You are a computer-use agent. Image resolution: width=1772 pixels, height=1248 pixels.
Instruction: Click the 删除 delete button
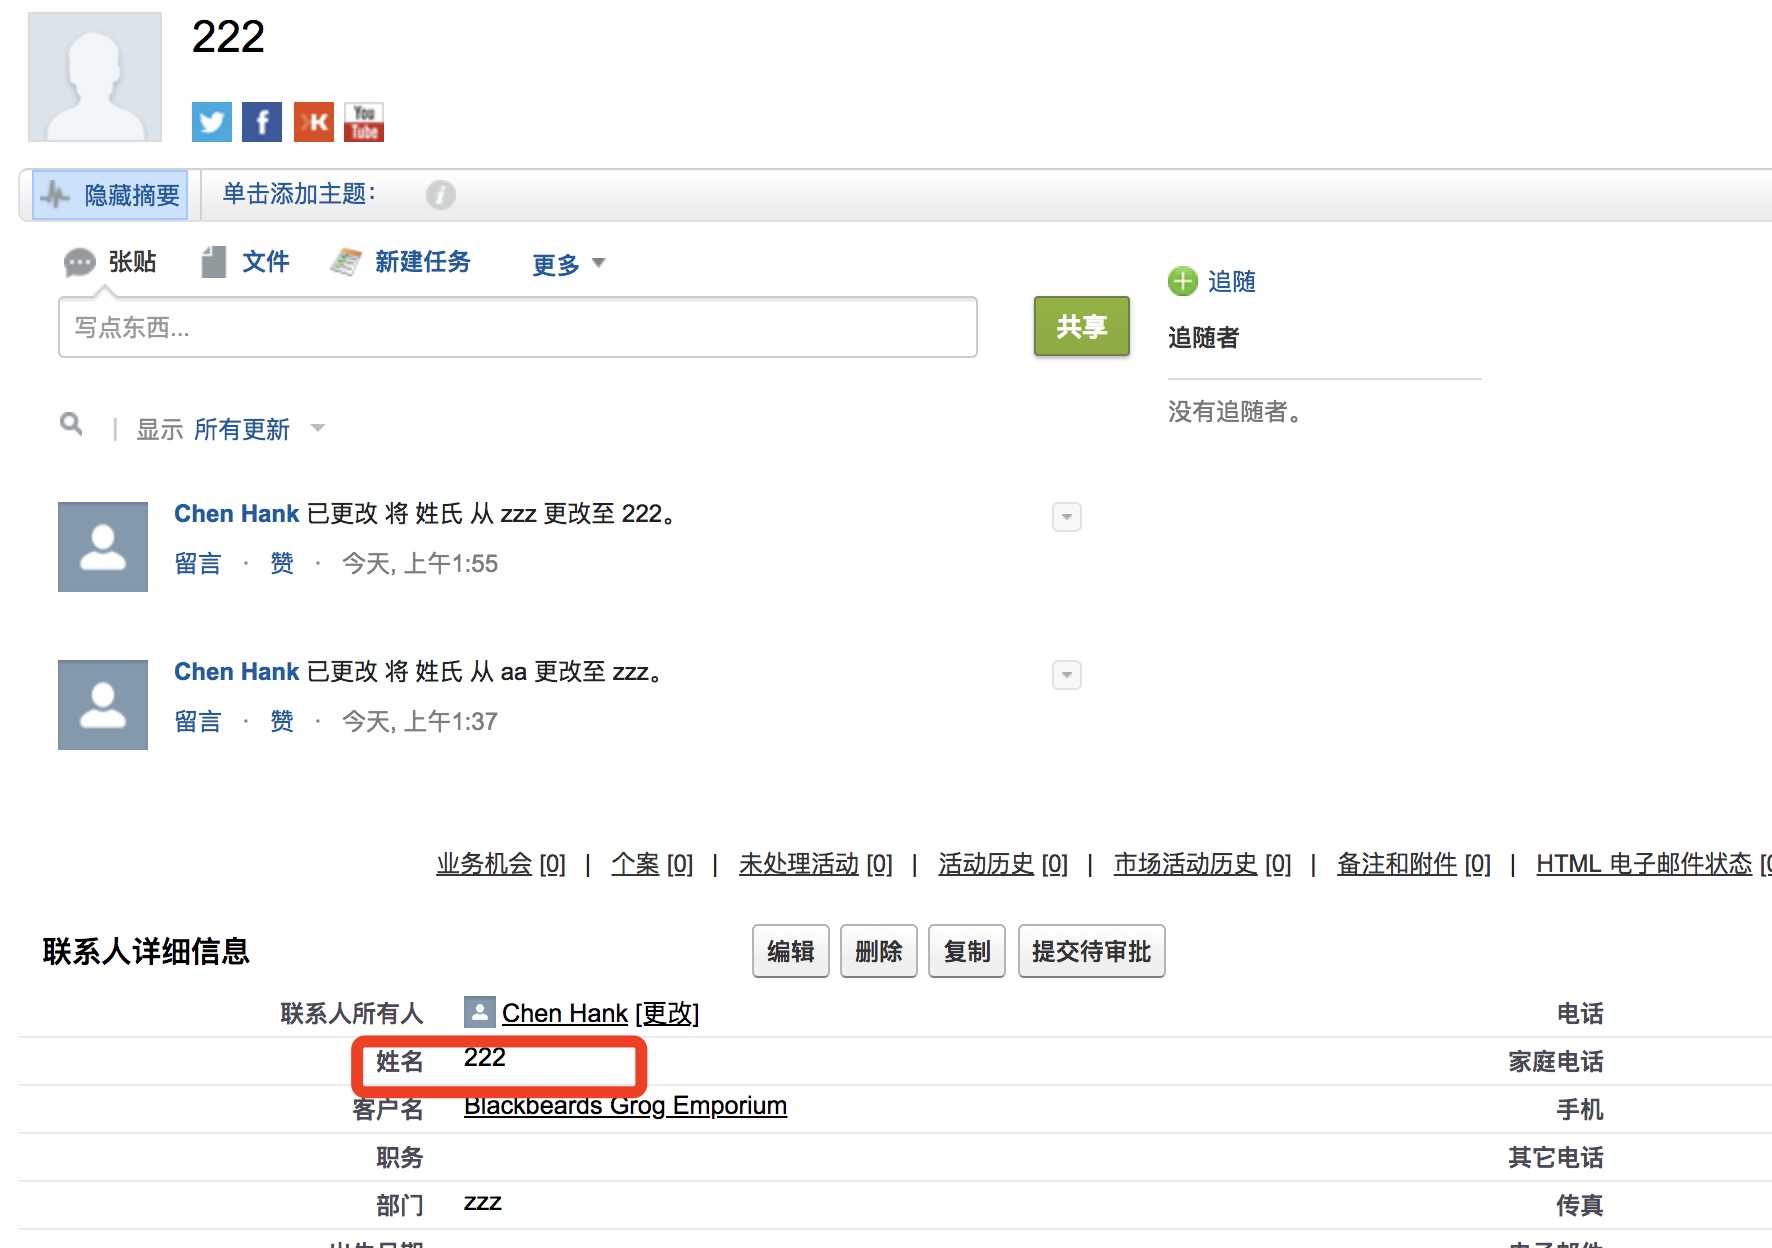point(879,951)
